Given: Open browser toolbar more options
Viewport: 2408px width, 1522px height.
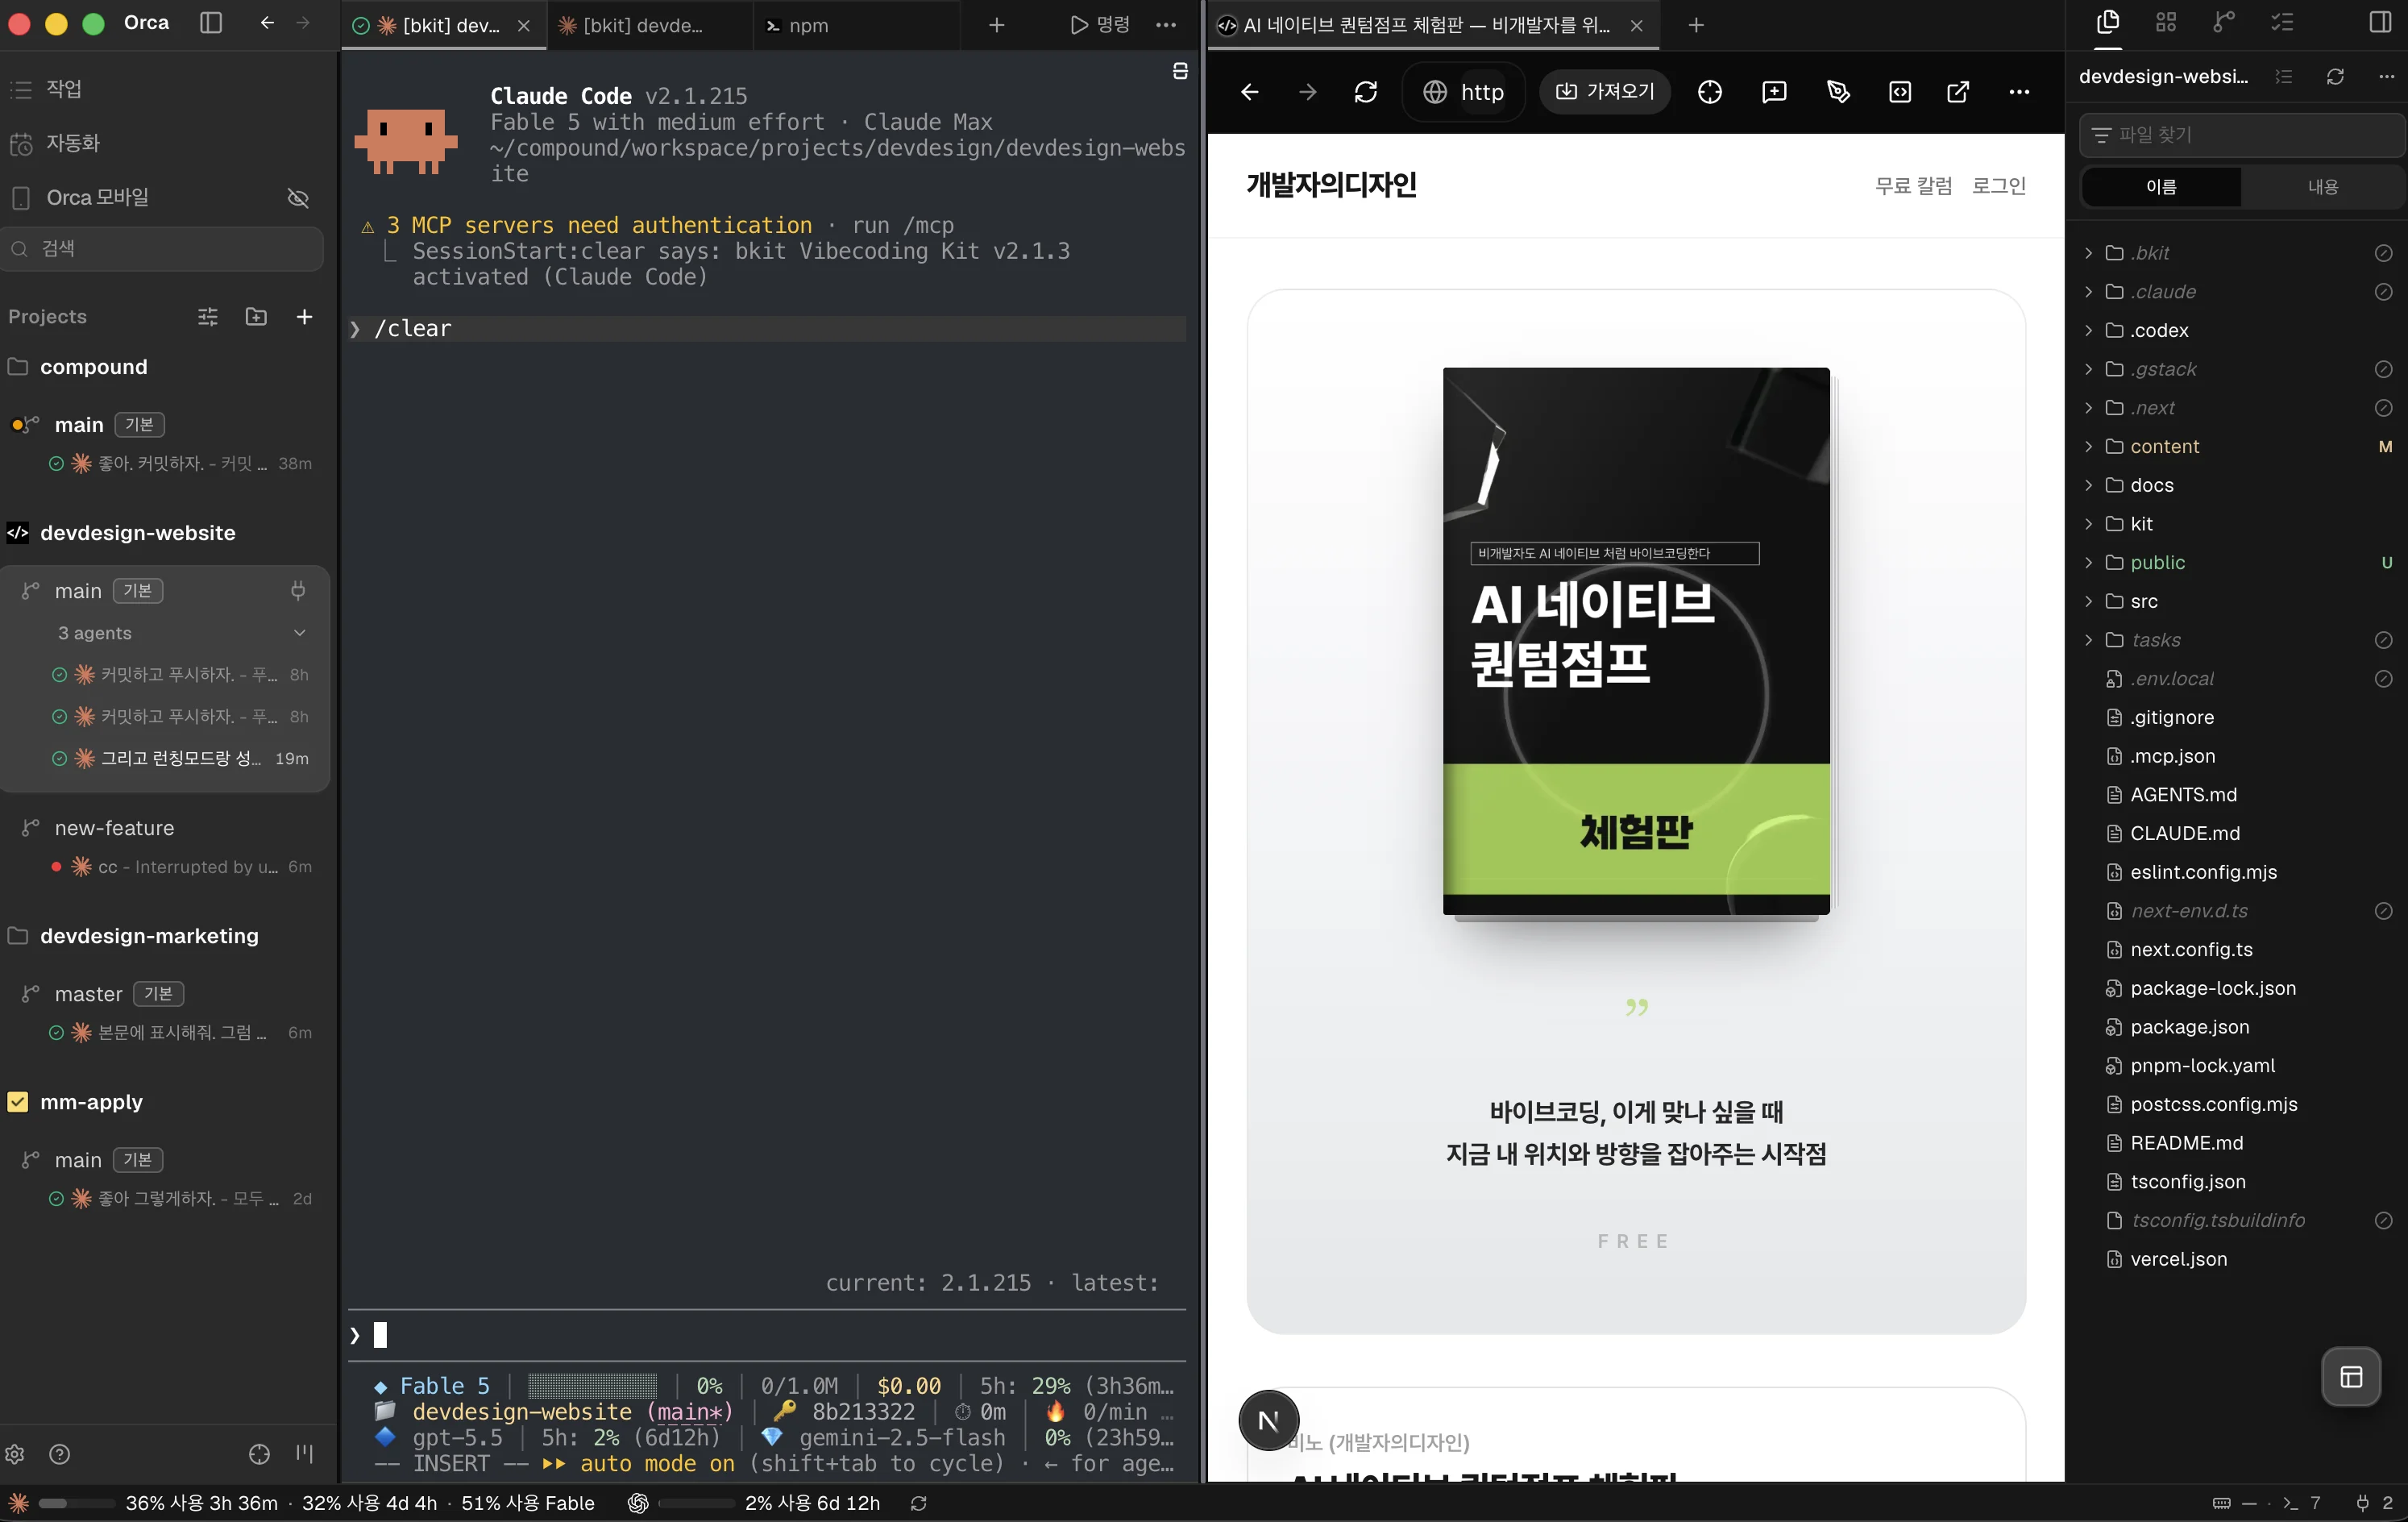Looking at the screenshot, I should pyautogui.click(x=2020, y=92).
